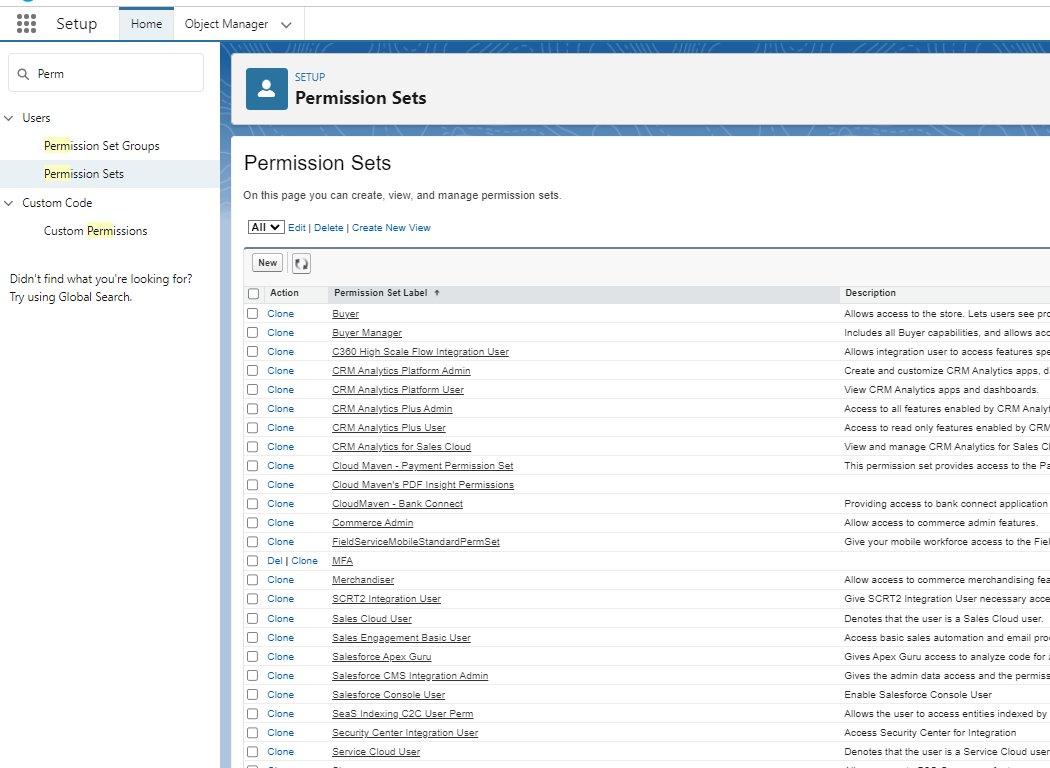Open Security Center Integration User link
The height and width of the screenshot is (768, 1050).
405,733
